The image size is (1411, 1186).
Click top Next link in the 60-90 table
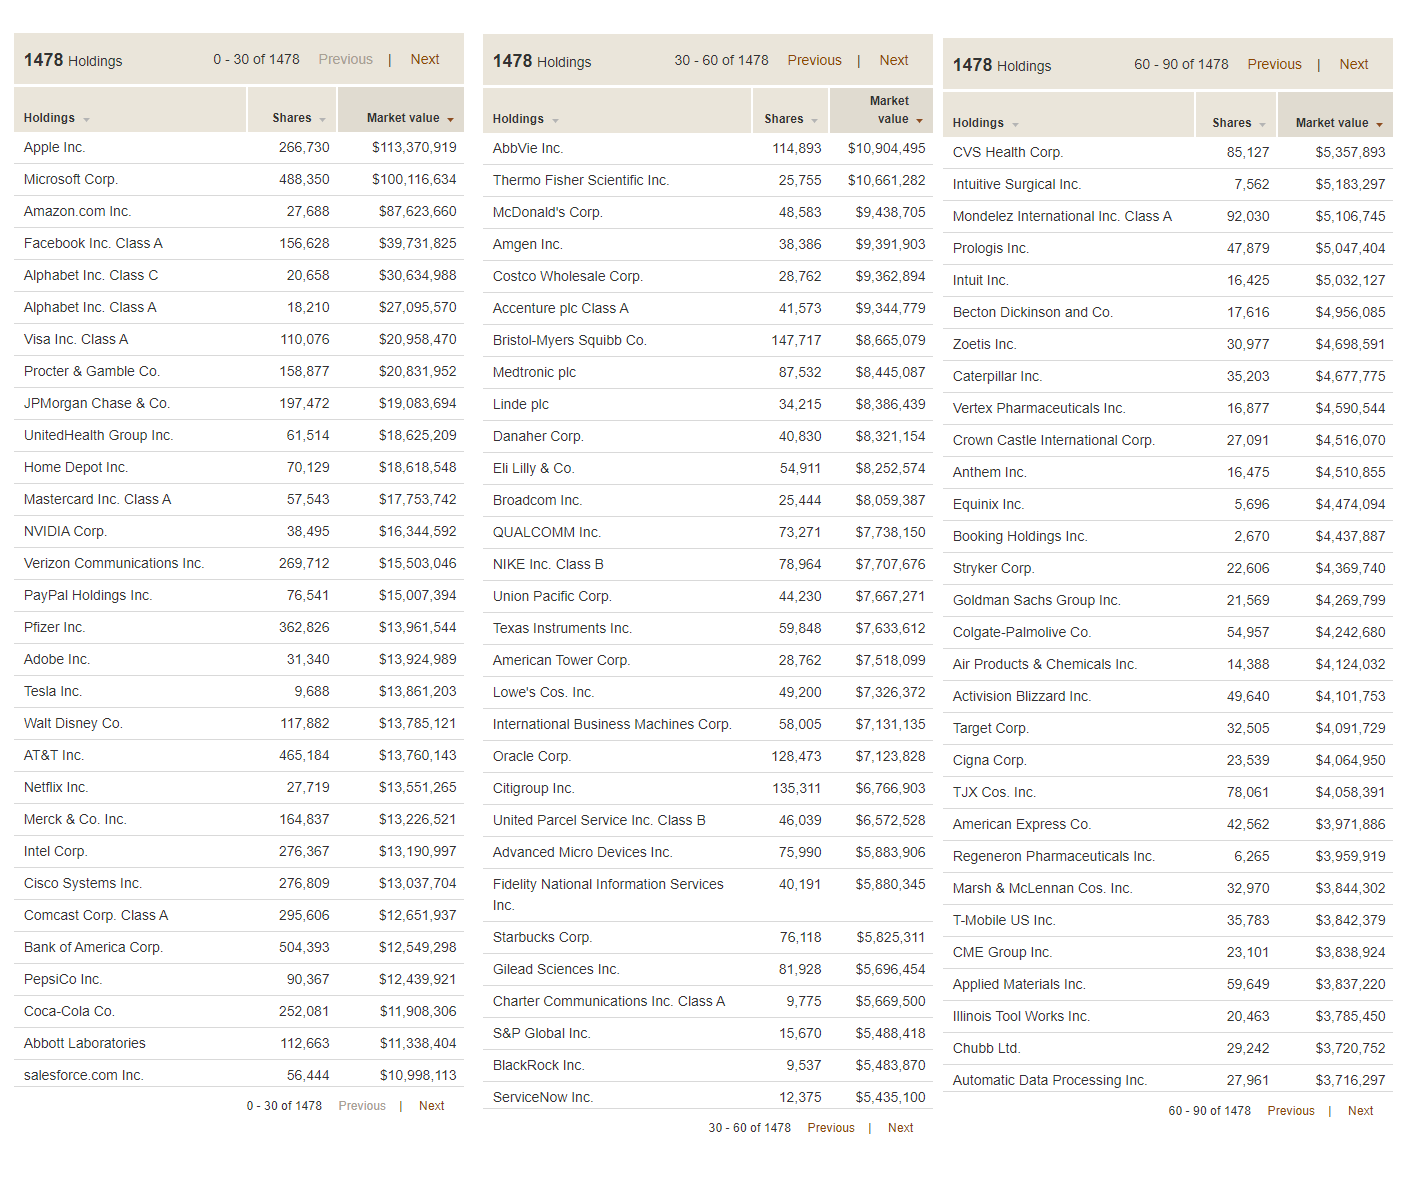click(1354, 65)
